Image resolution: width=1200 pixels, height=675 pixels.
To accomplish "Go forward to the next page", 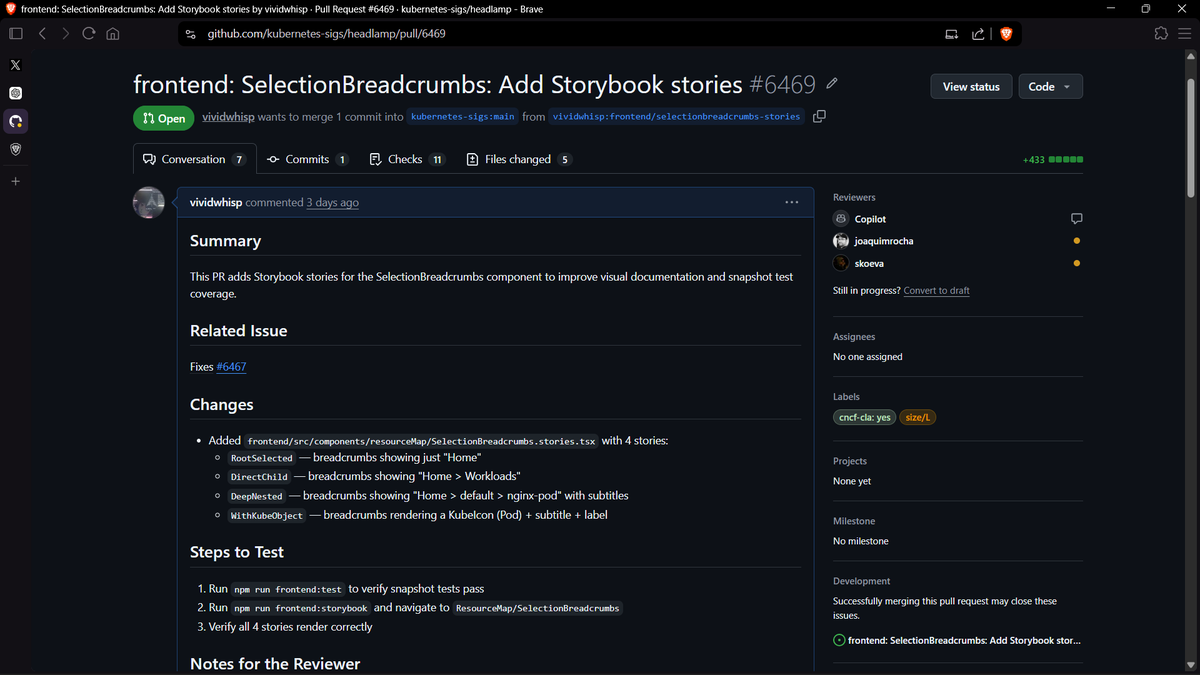I will pyautogui.click(x=65, y=33).
